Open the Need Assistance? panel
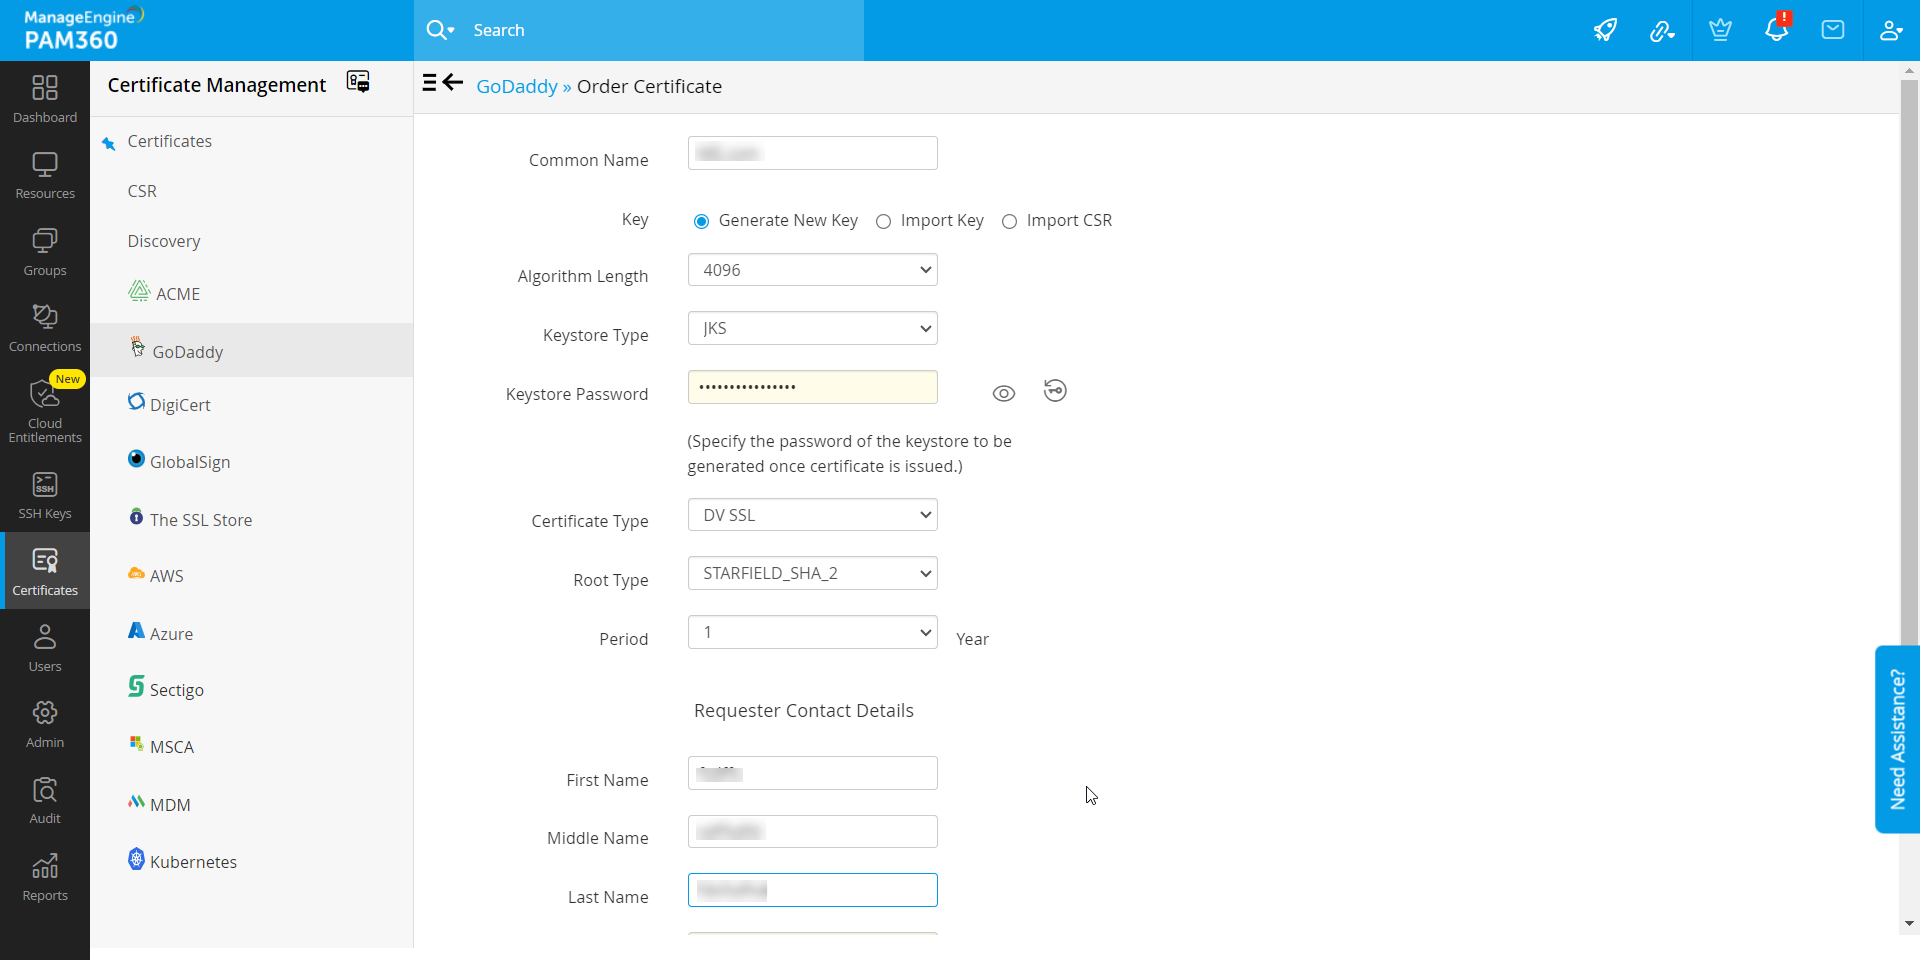 (x=1896, y=739)
